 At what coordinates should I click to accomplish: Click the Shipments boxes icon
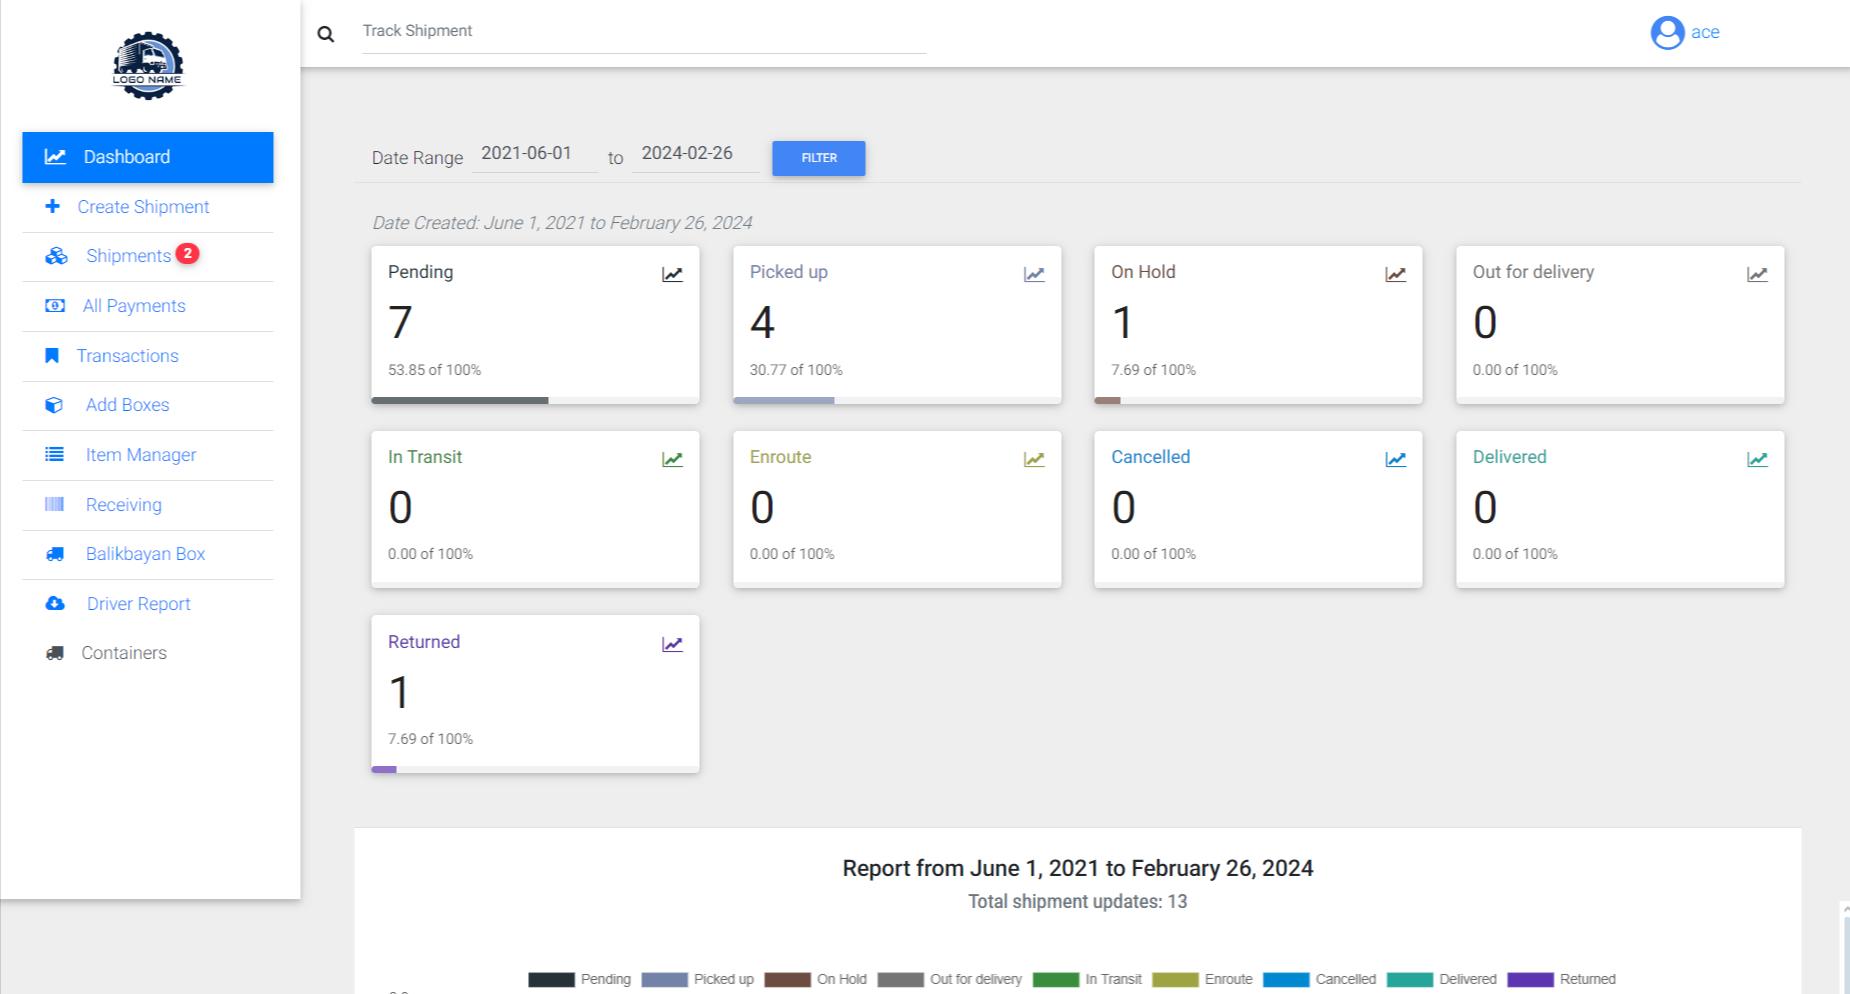[x=56, y=256]
